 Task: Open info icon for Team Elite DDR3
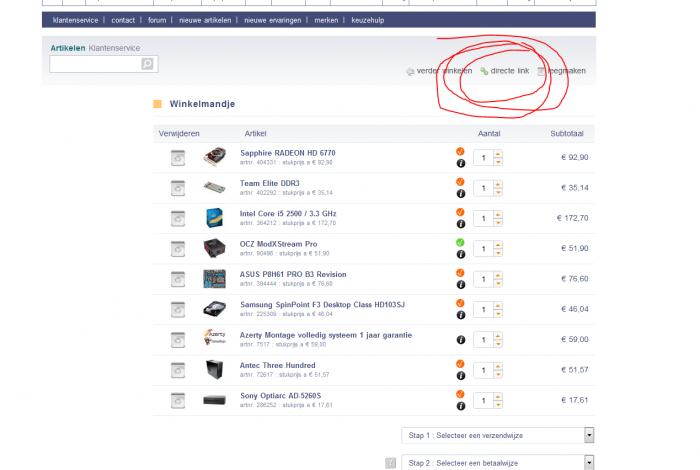pos(461,194)
